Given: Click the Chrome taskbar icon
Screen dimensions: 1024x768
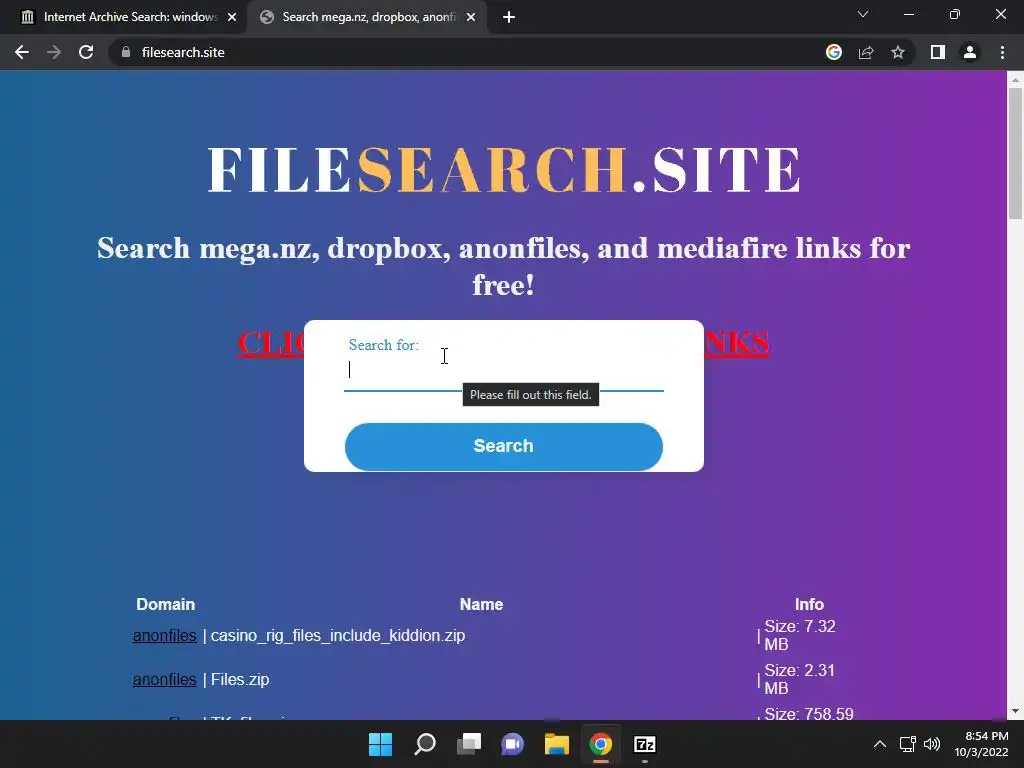Looking at the screenshot, I should click(601, 744).
